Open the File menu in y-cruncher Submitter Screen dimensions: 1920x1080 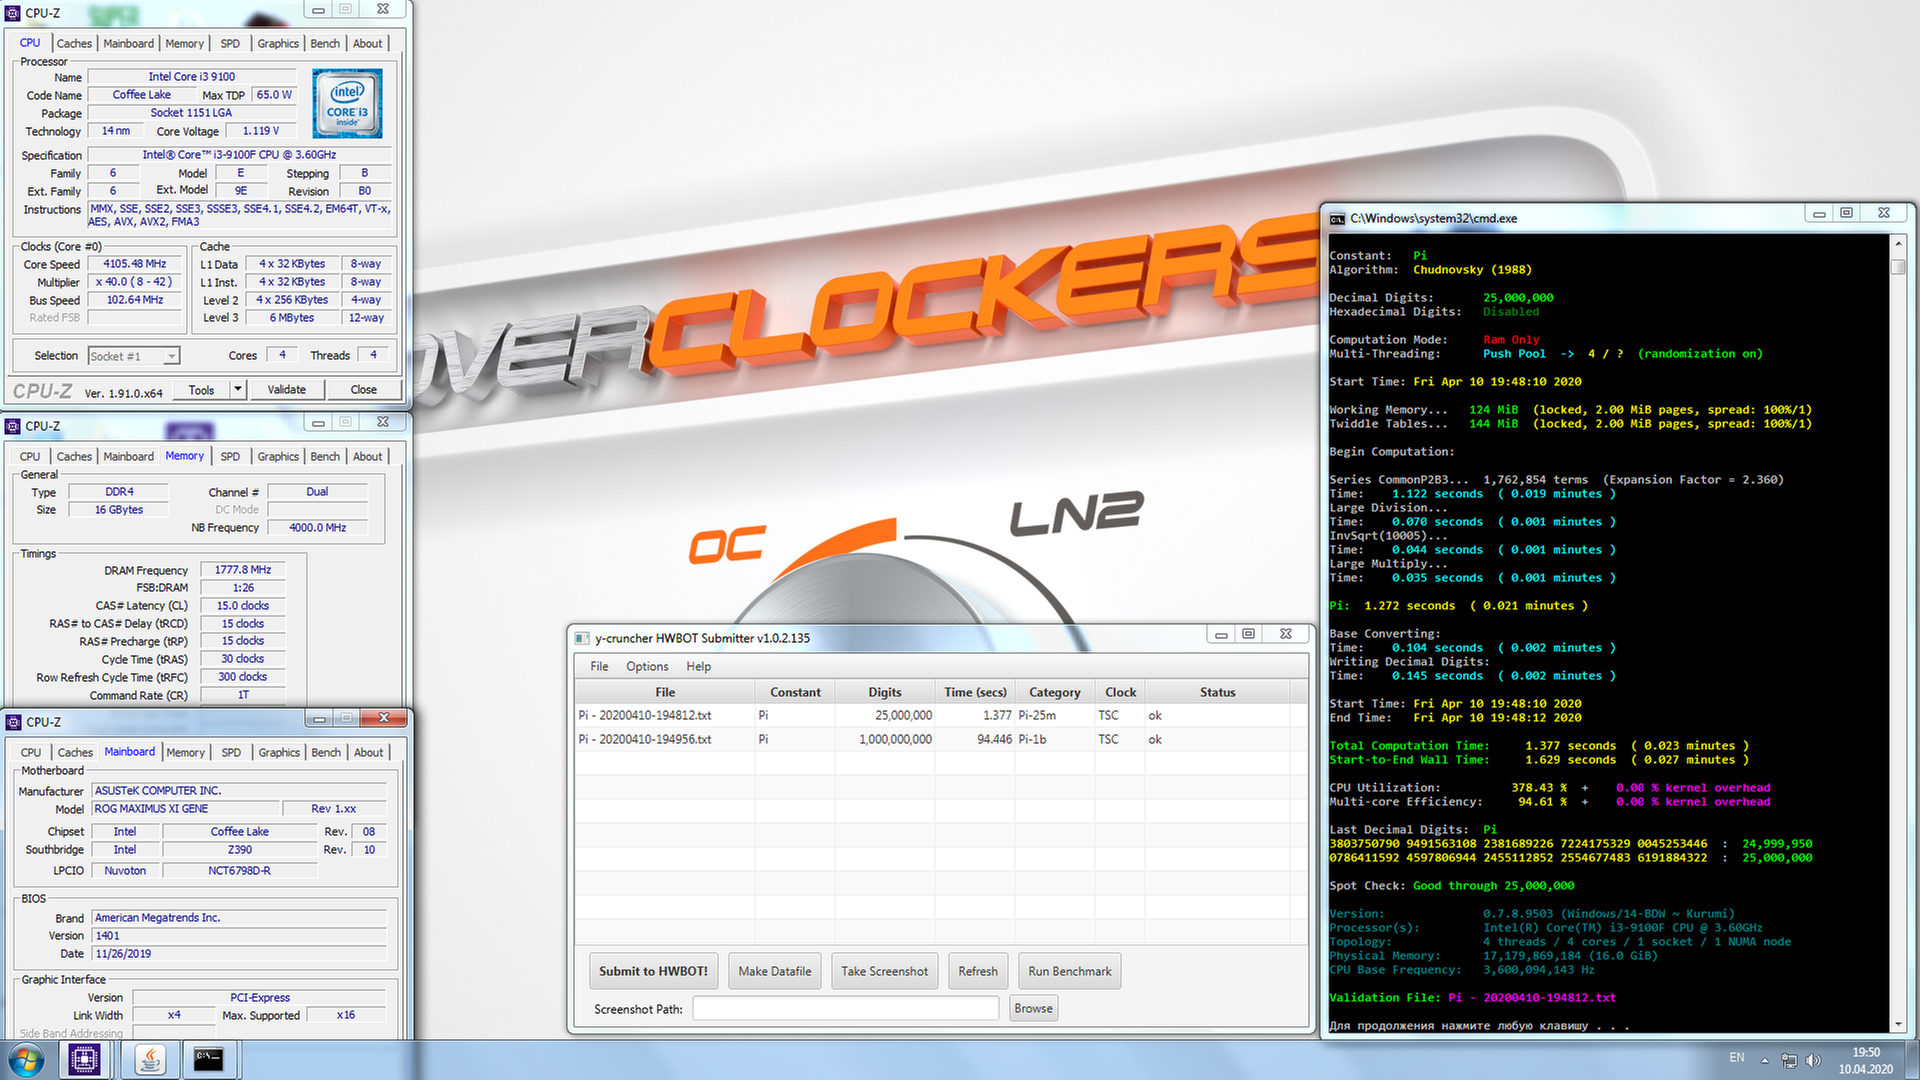599,666
